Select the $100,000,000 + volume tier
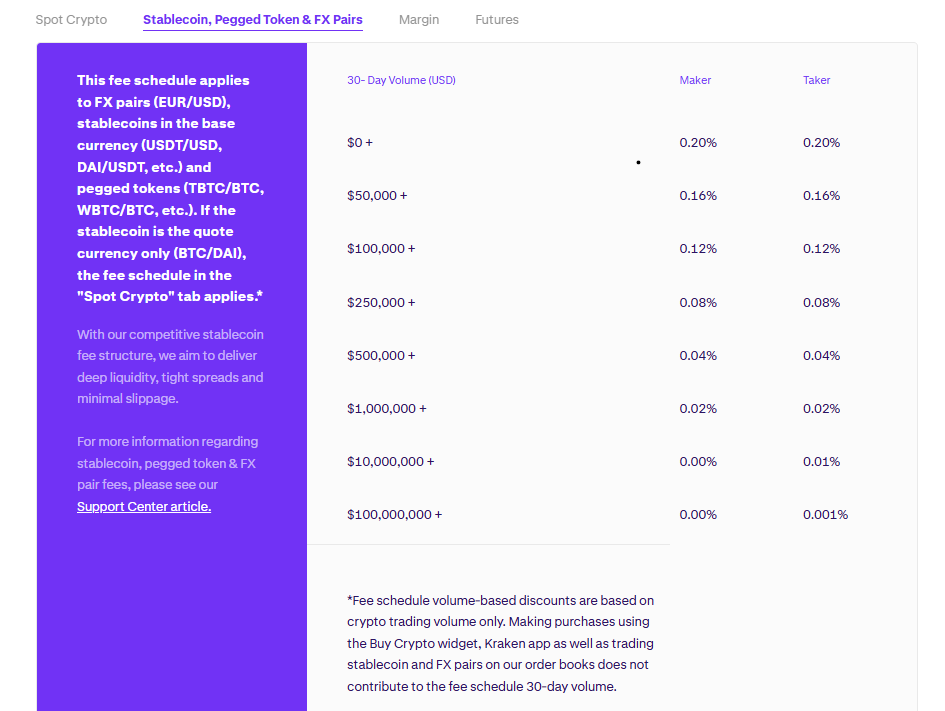The image size is (945, 711). pos(395,514)
